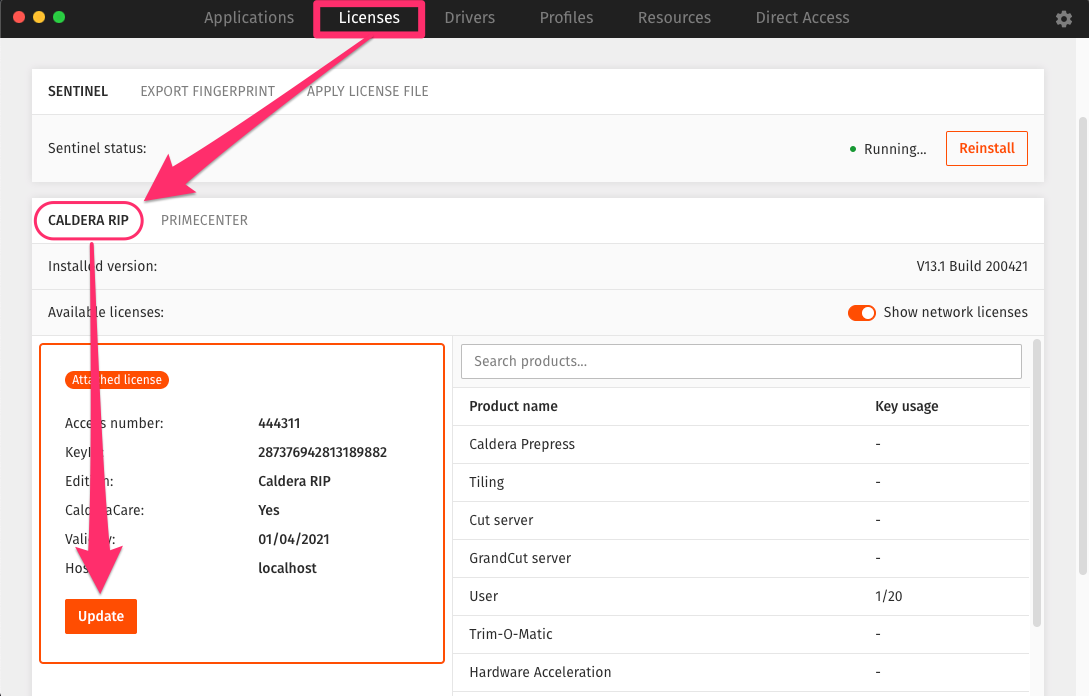Click the V13.1 Build 200421 version text
This screenshot has width=1089, height=696.
(x=972, y=266)
